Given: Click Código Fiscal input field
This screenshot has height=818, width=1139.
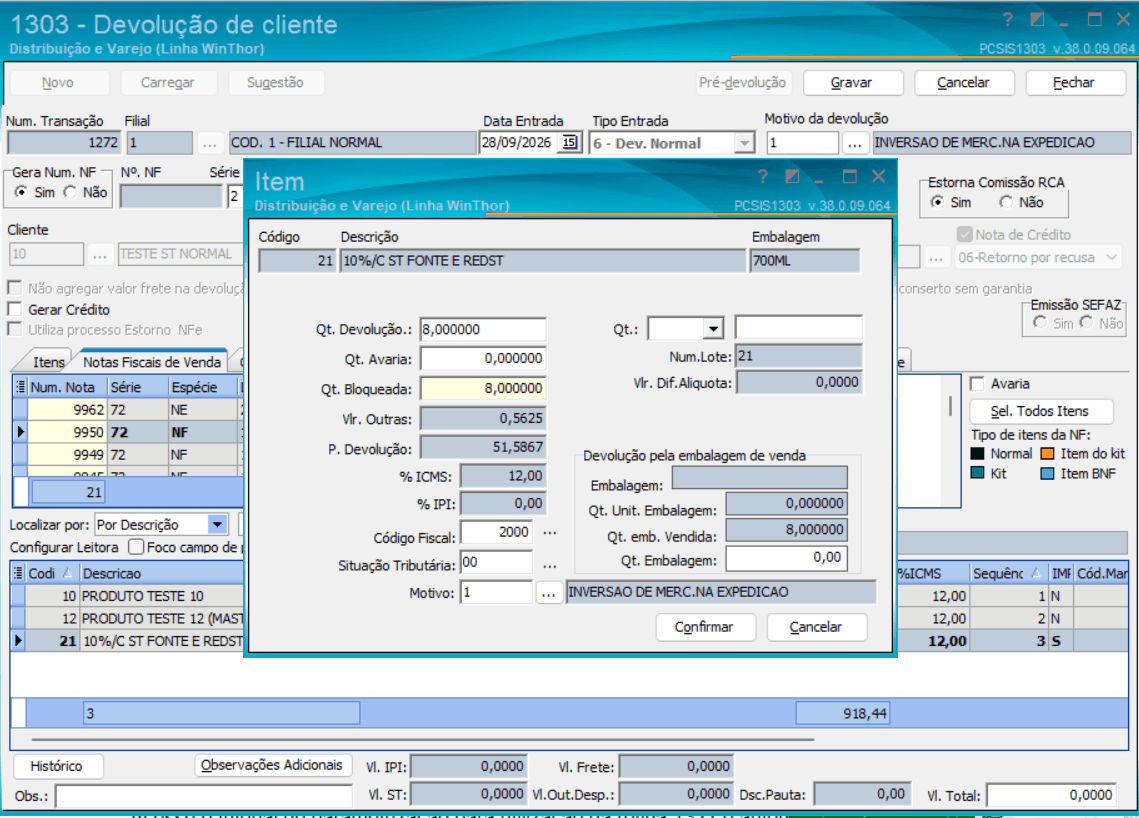Looking at the screenshot, I should pos(498,532).
